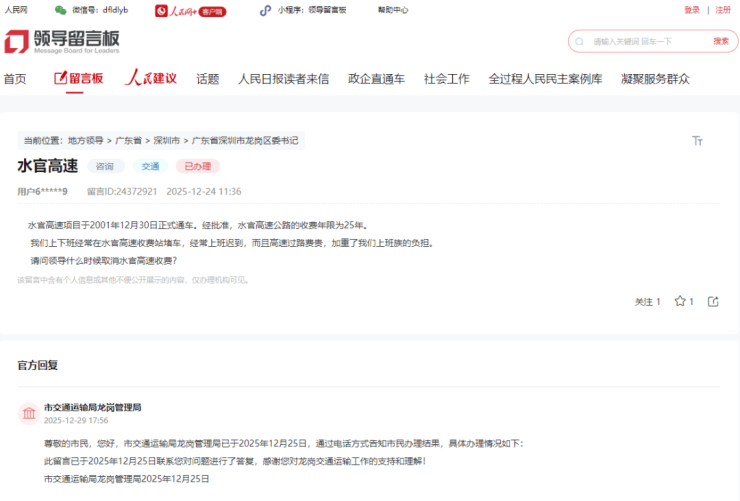This screenshot has height=501, width=740.
Task: Click 市交通运输局龙岗管理局 replier name
Action: coord(92,407)
